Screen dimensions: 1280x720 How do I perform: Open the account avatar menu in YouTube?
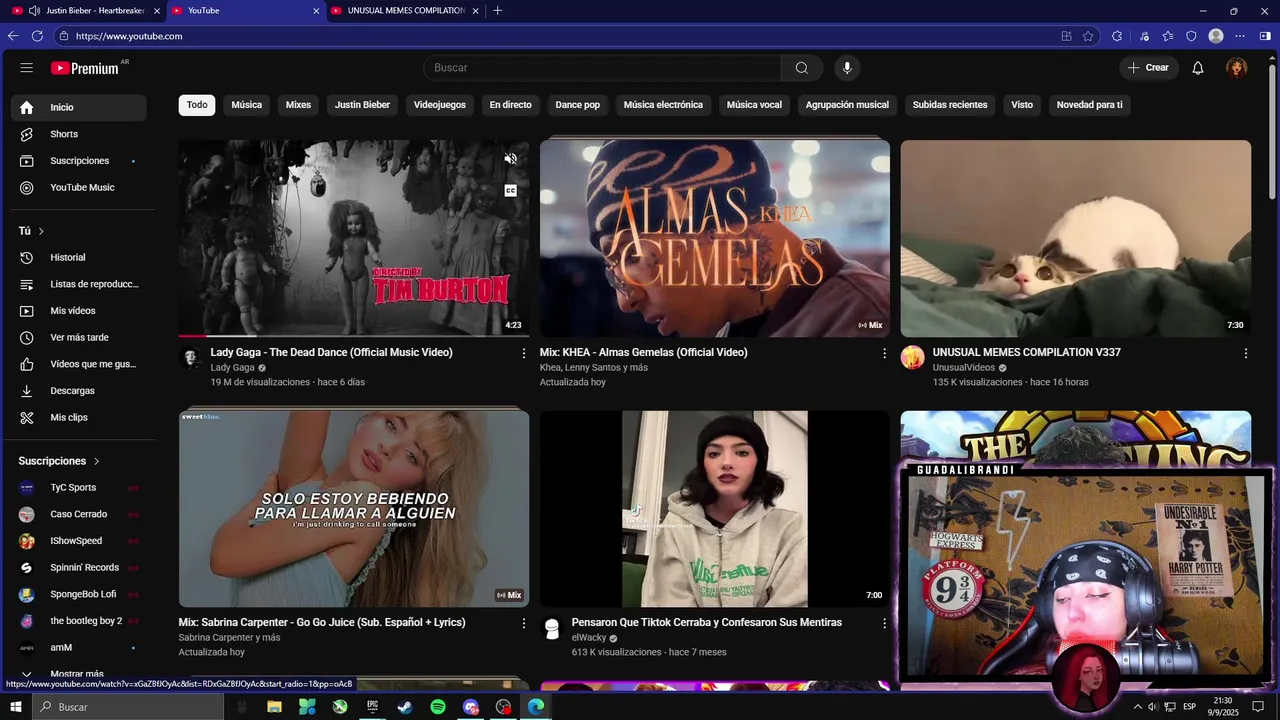1237,68
